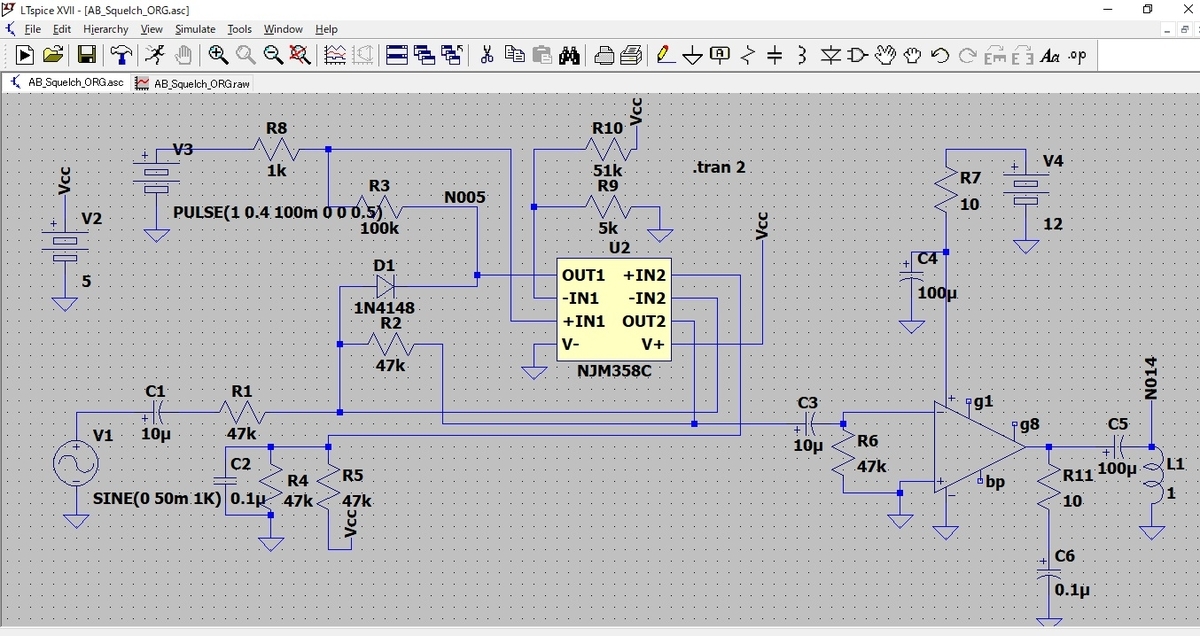Open the Simulate menu

(x=195, y=29)
